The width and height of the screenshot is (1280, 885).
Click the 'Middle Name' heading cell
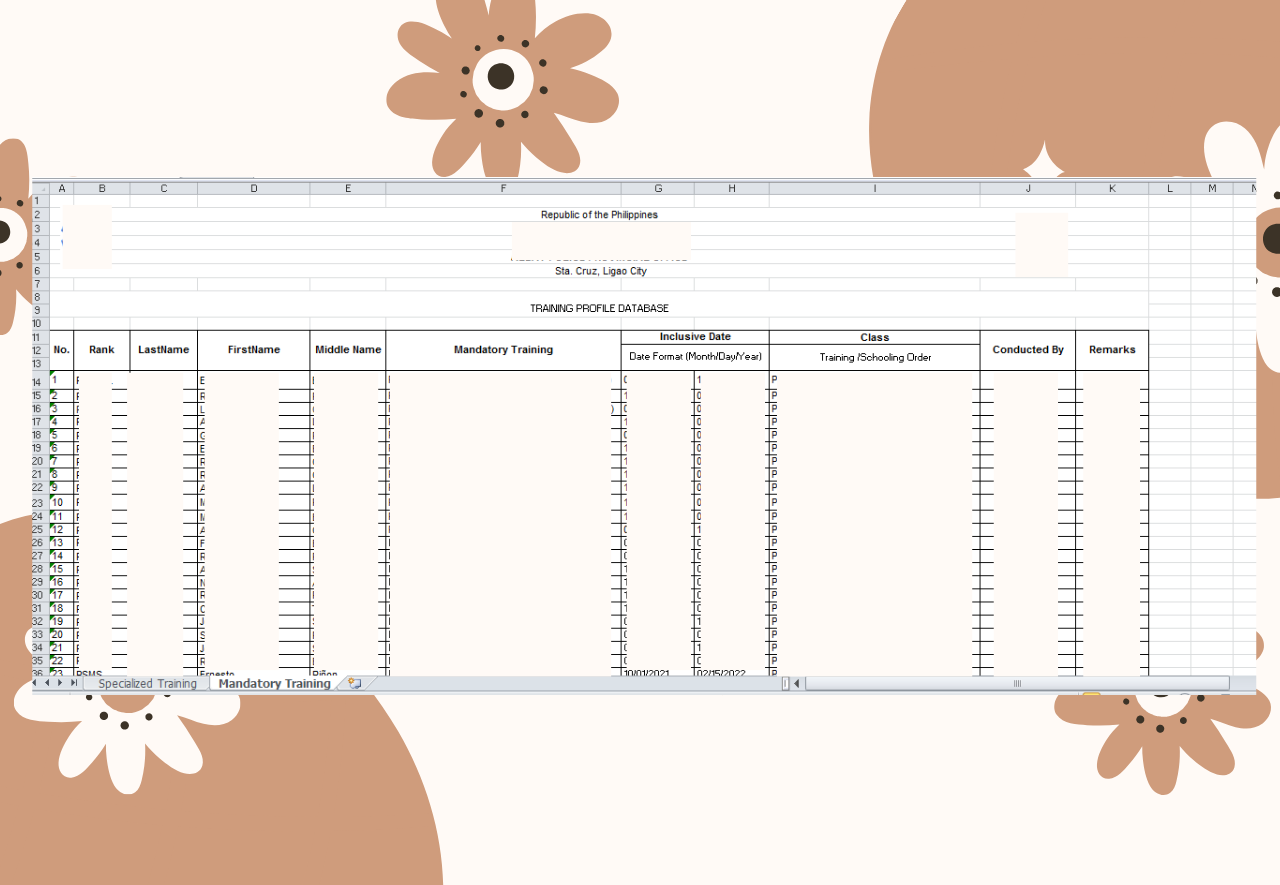pos(348,350)
